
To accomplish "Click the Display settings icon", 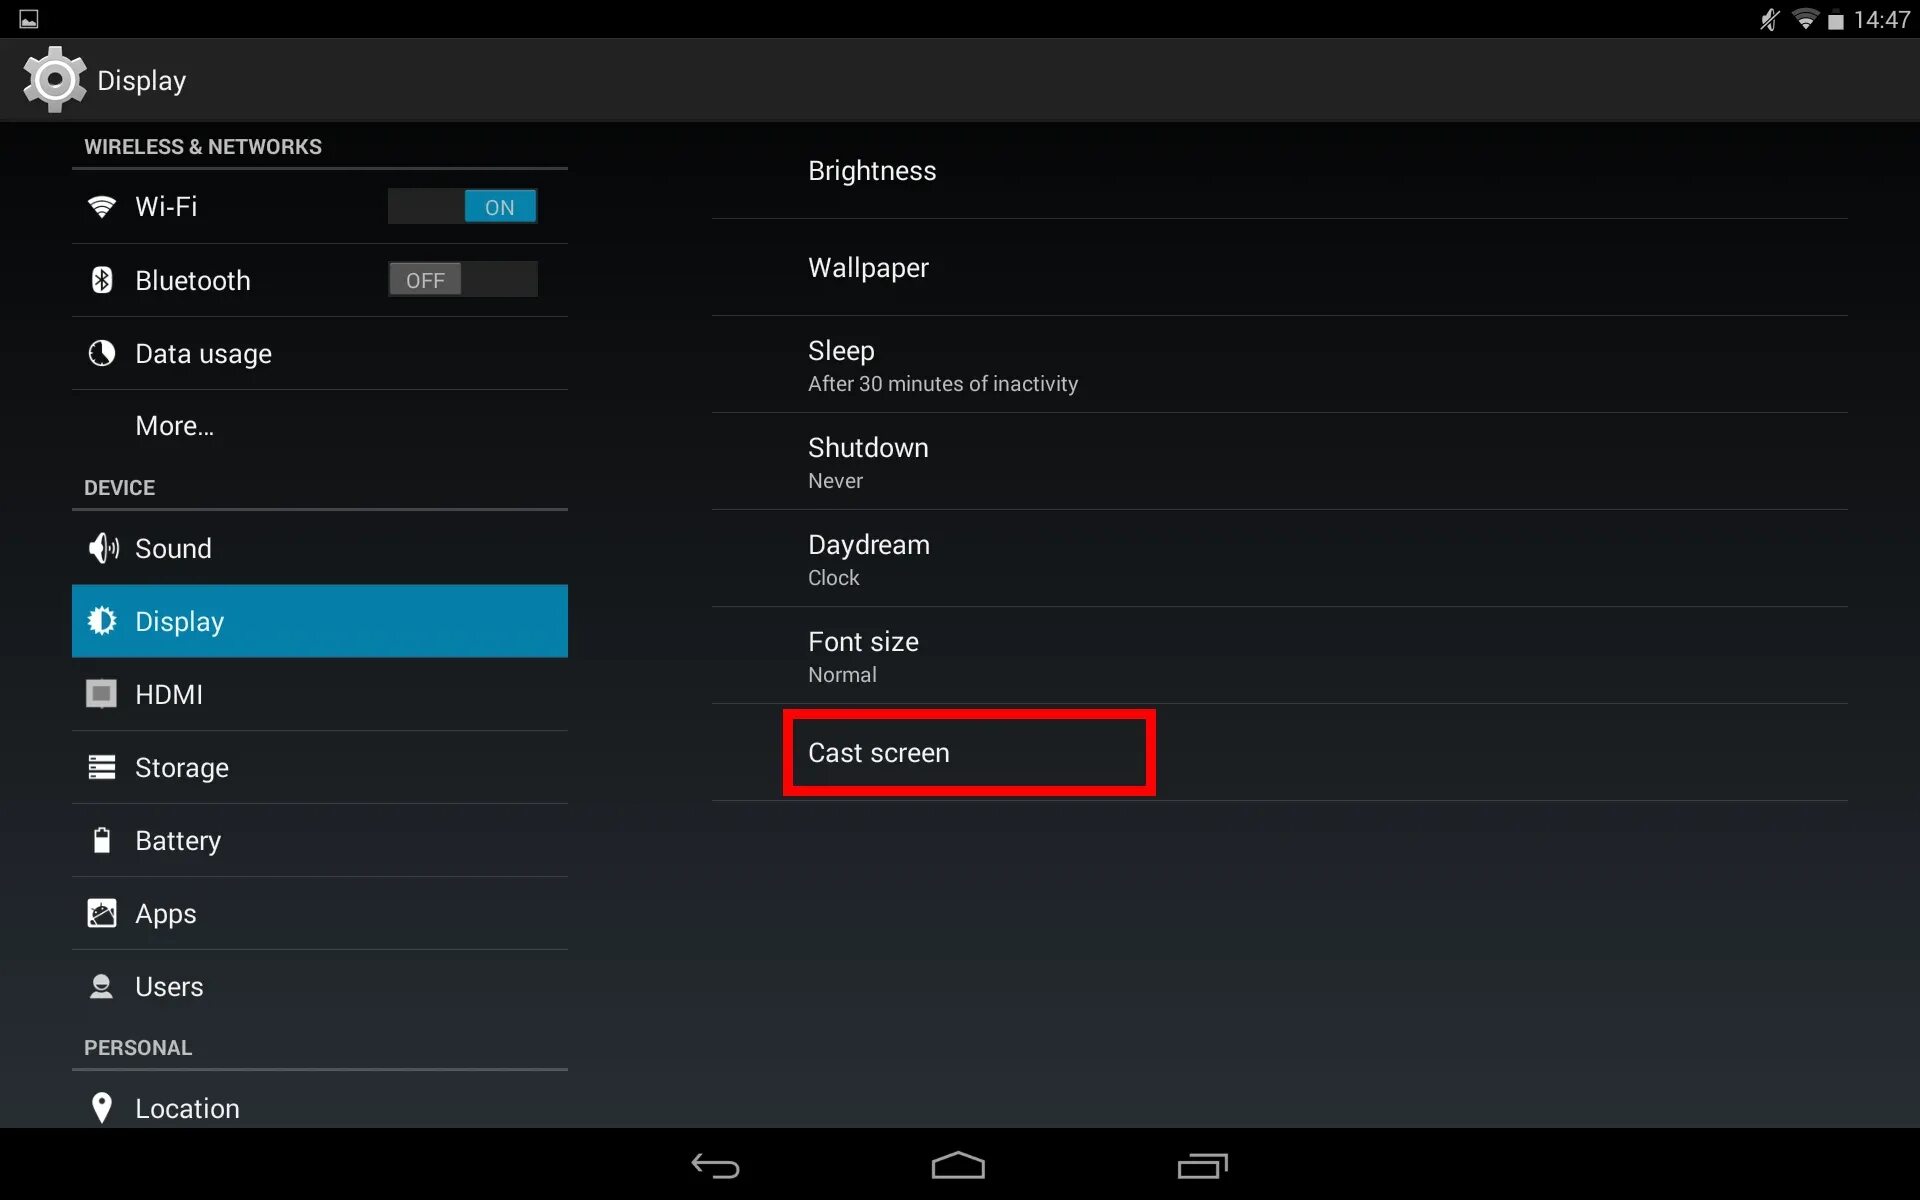I will click(x=104, y=621).
